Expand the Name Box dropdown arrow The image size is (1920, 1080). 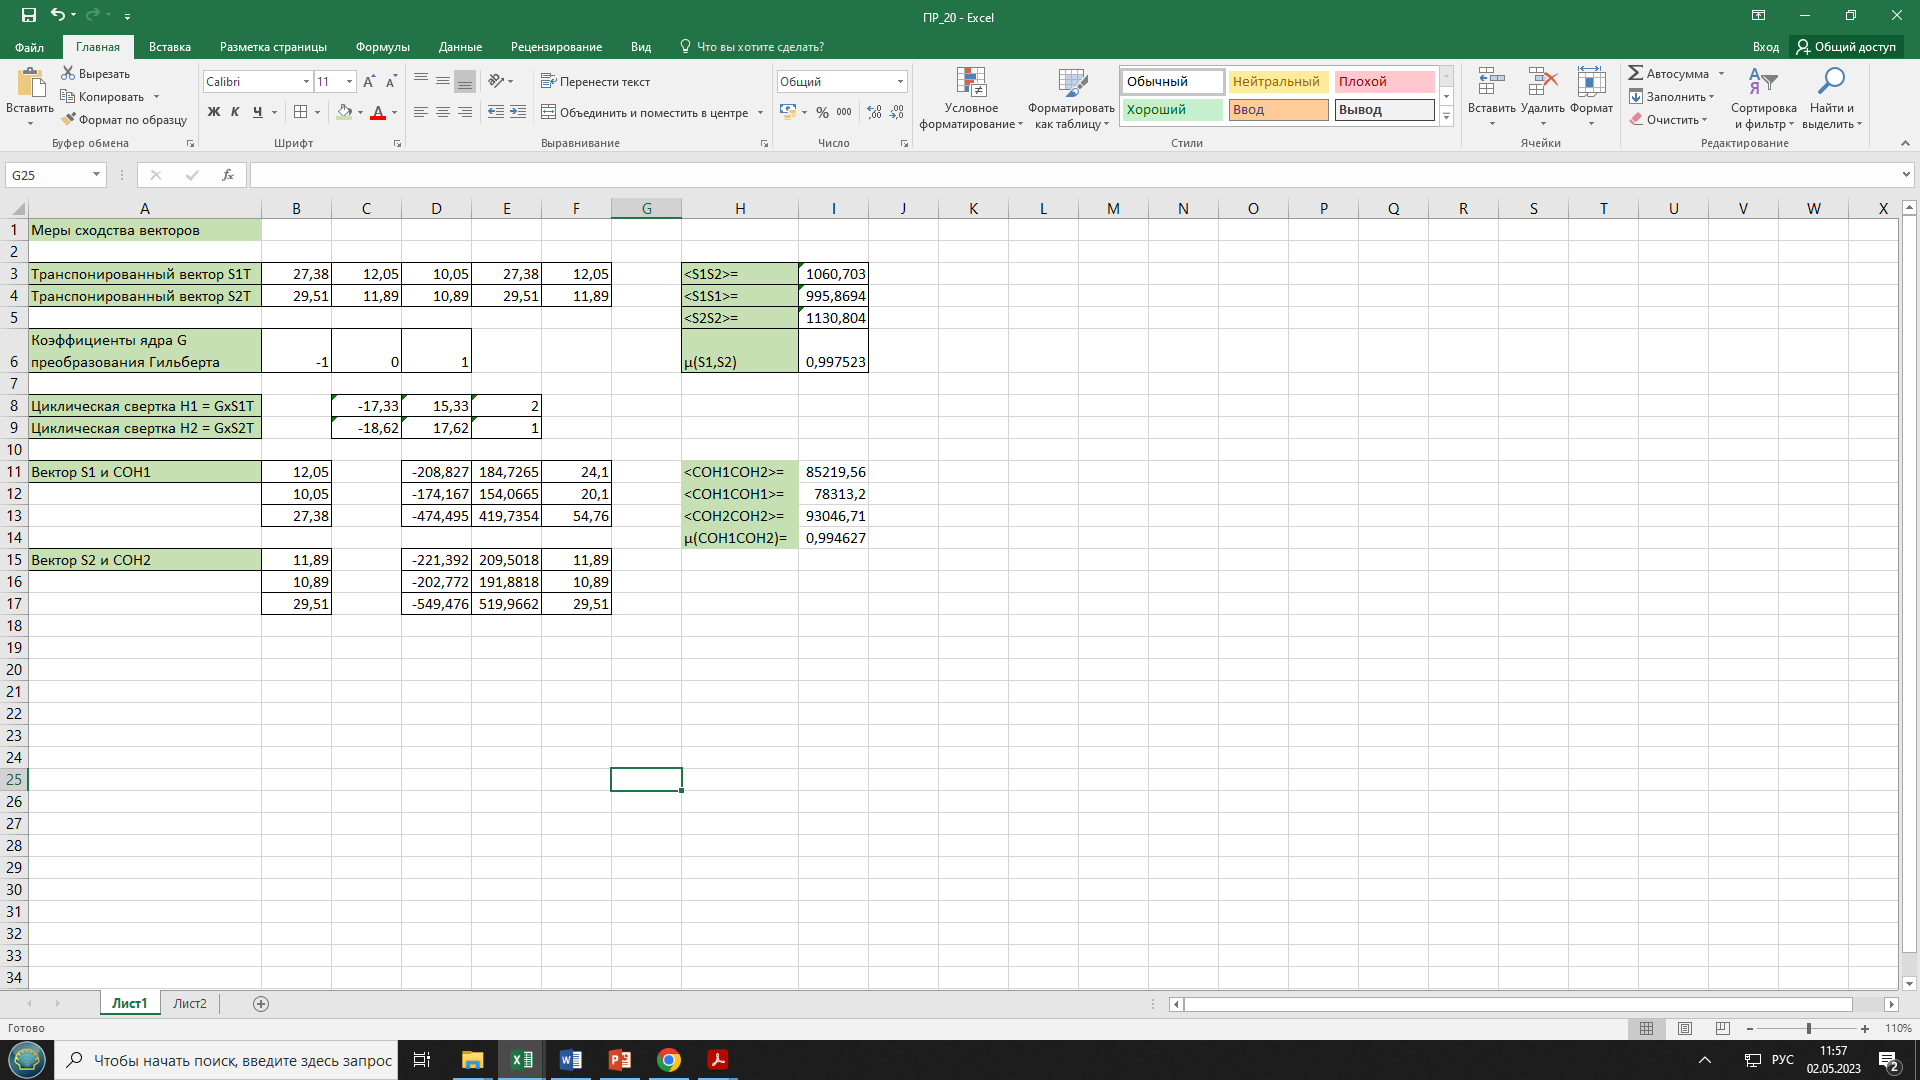[96, 175]
